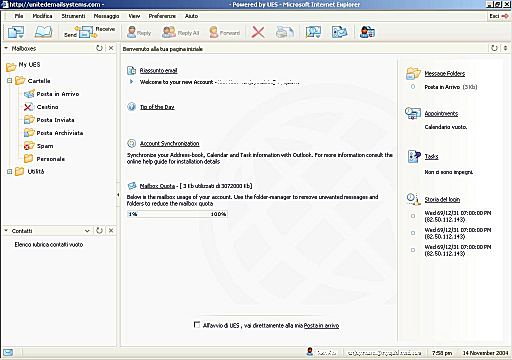Screen dimensions: 512x360
Task: Close the Contatti panel
Action: tap(111, 230)
